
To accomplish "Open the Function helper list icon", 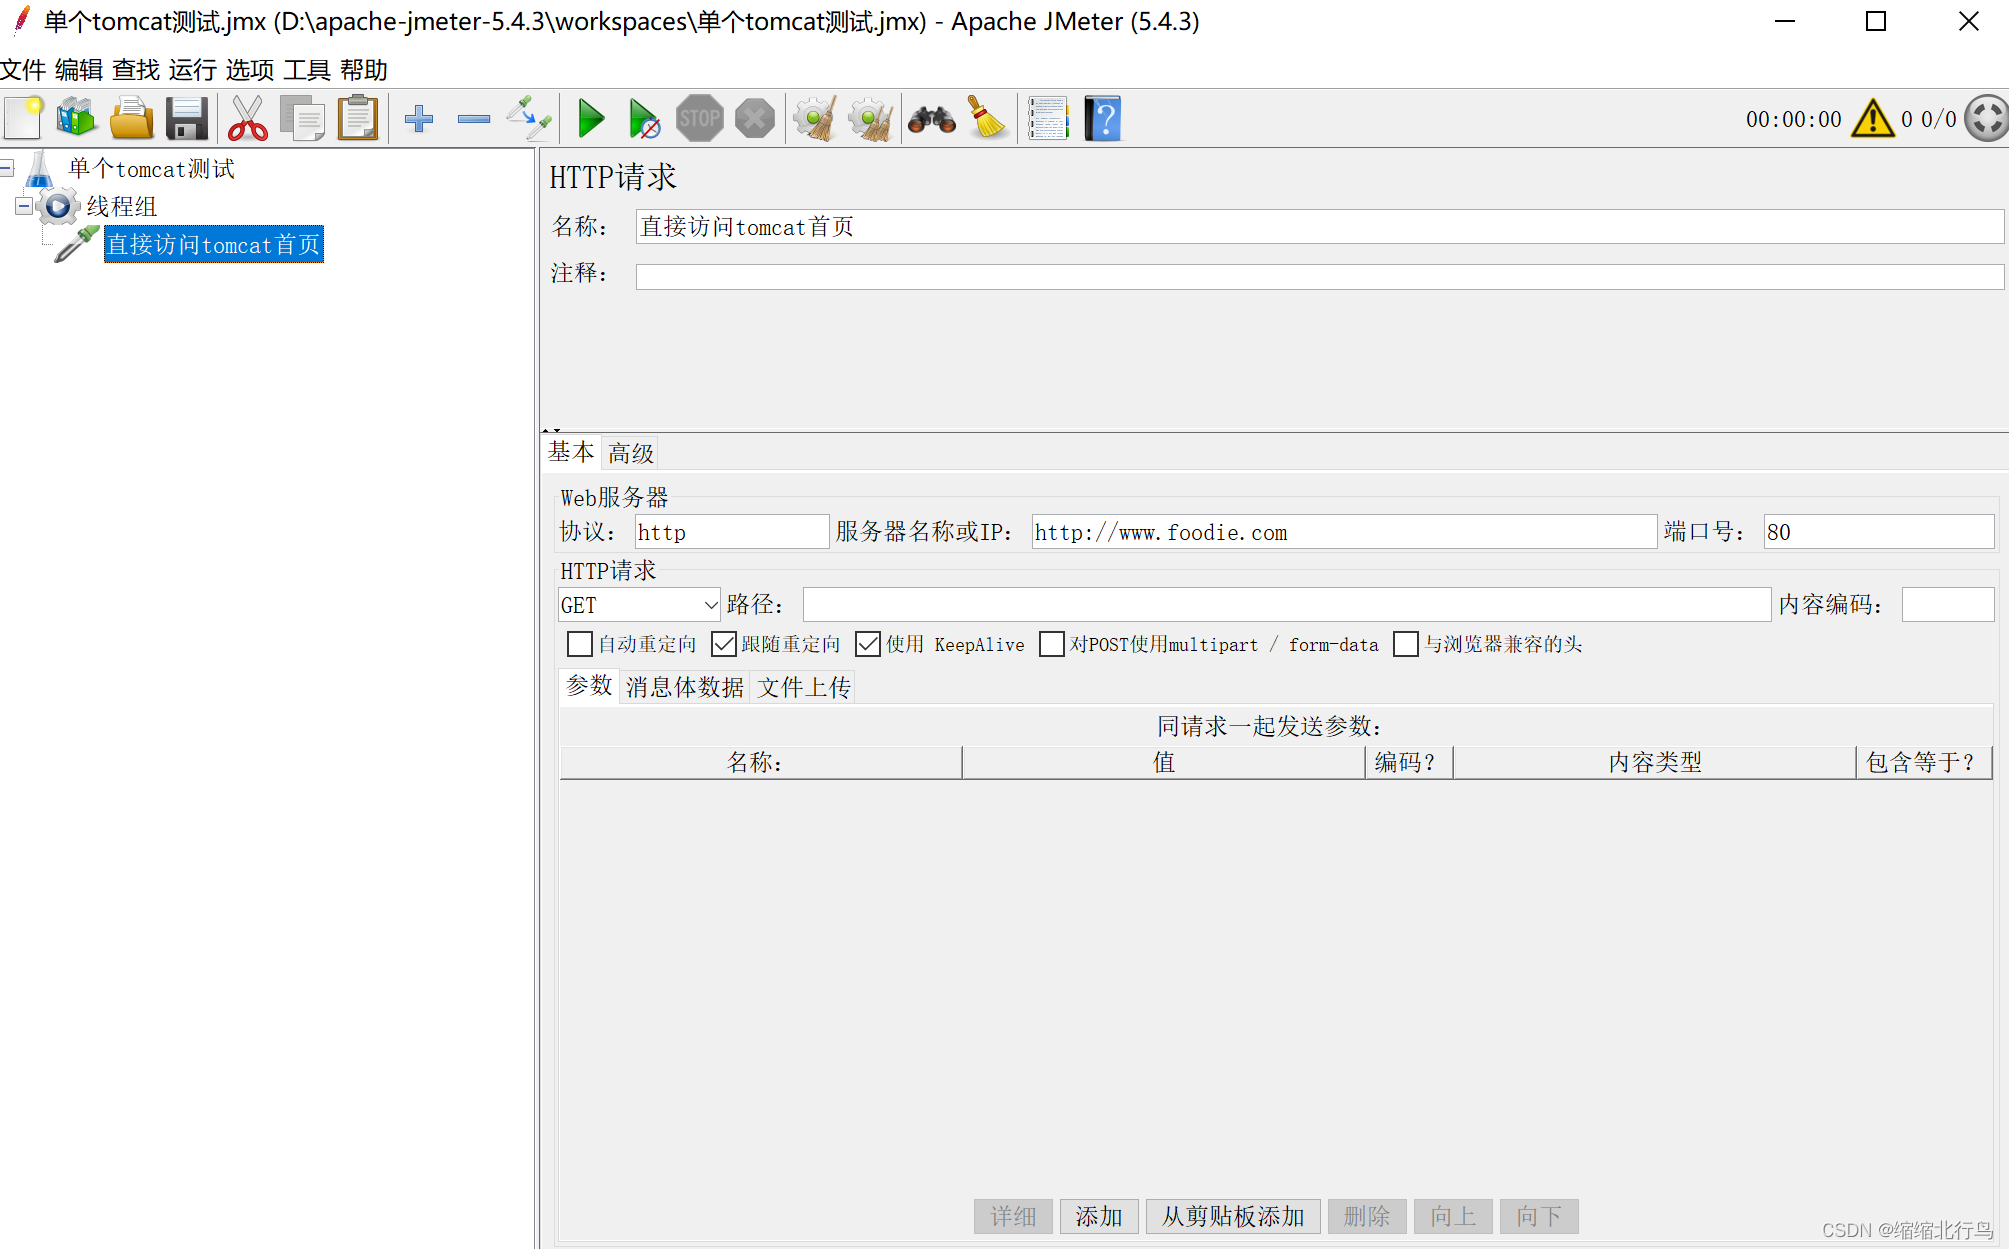I will pos(1048,119).
